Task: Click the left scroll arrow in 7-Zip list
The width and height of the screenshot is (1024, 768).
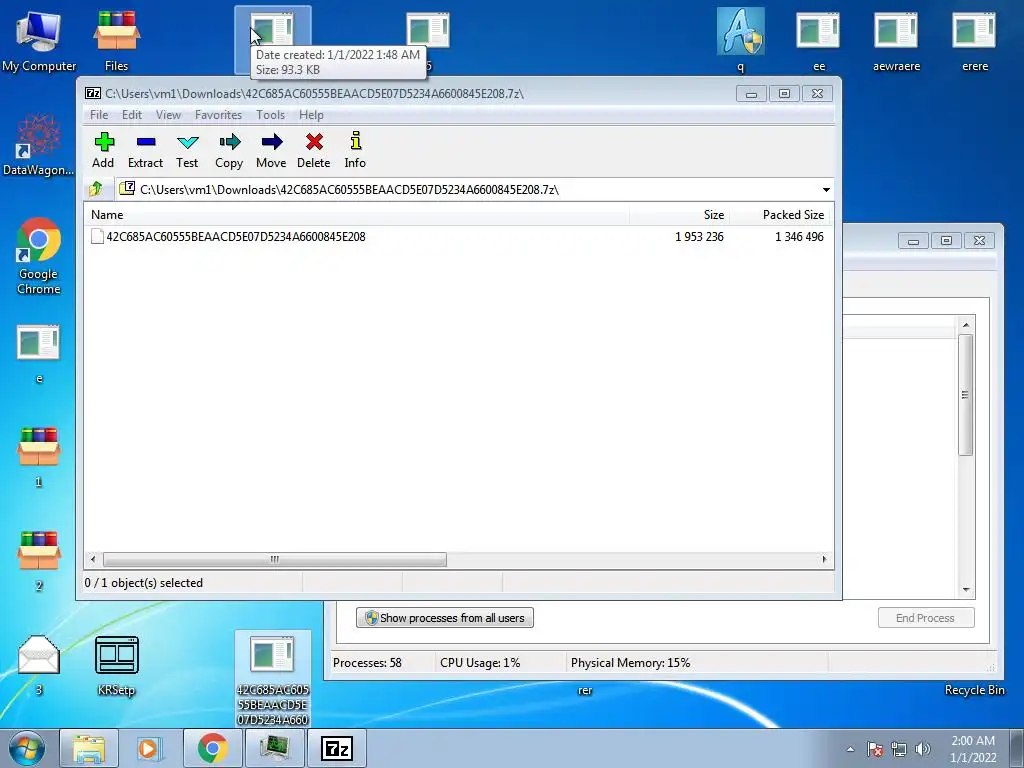Action: click(93, 560)
